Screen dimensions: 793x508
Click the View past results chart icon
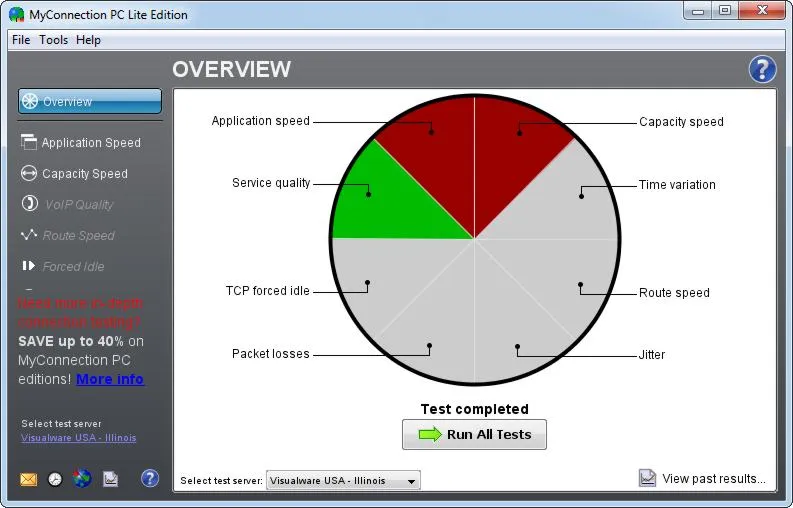647,478
